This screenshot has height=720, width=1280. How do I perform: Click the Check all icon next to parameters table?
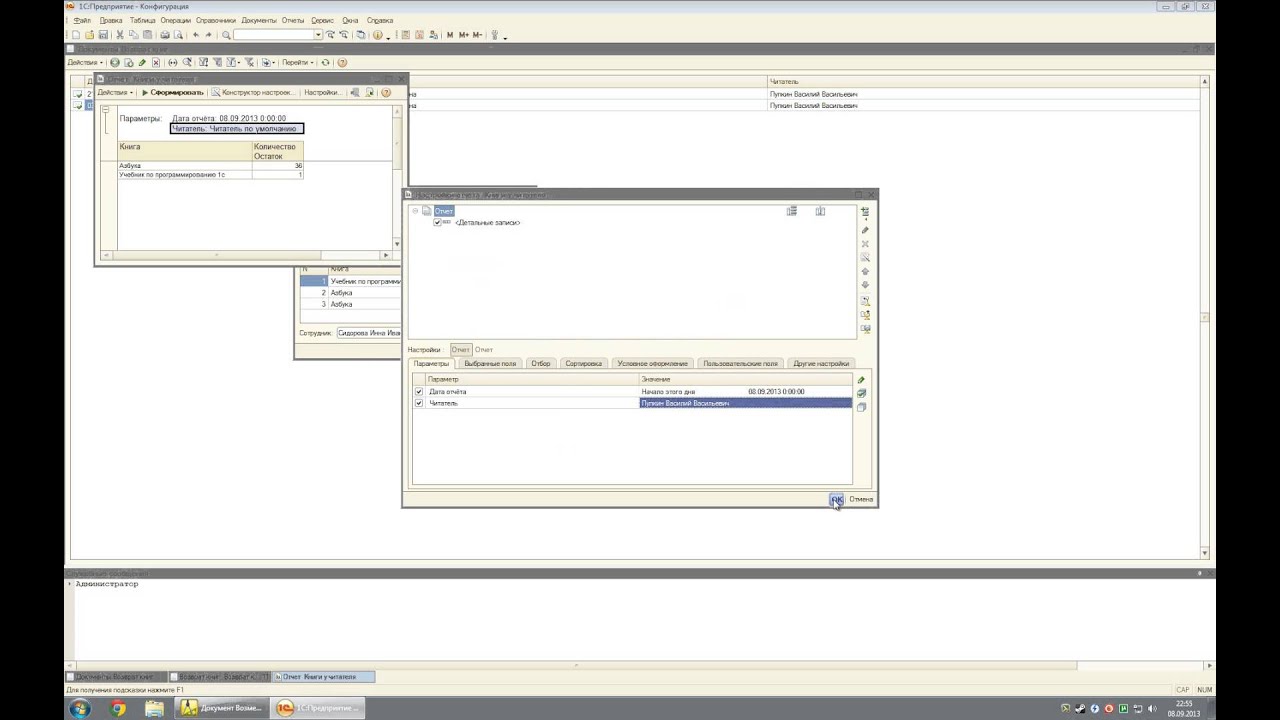(861, 393)
